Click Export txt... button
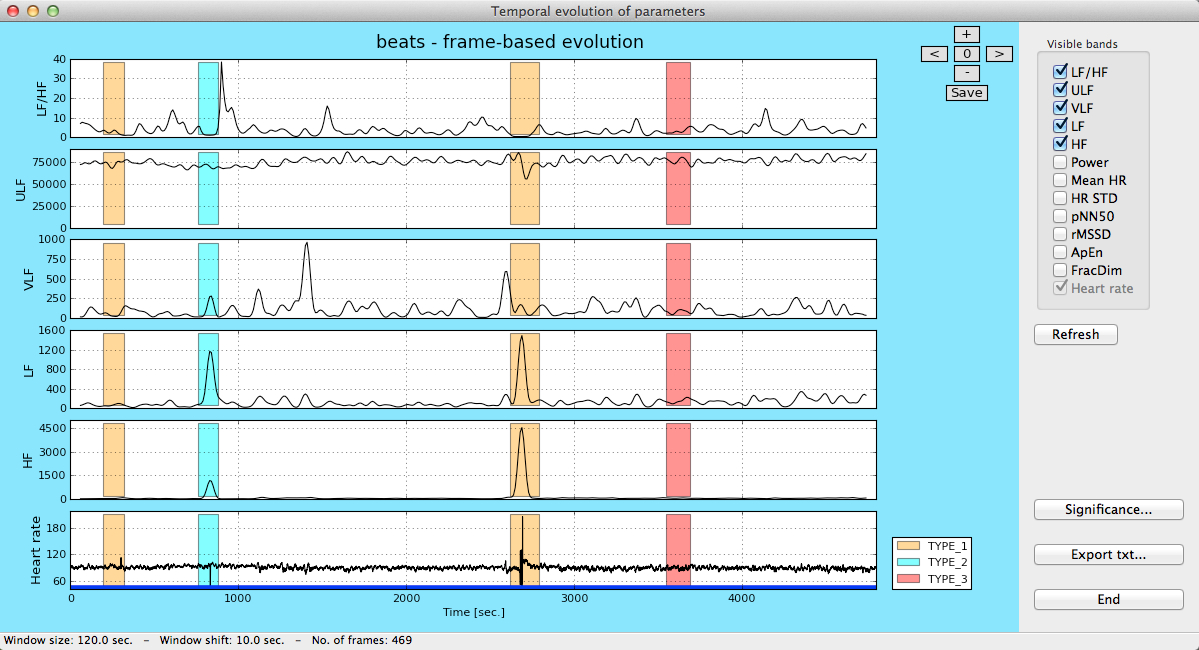The image size is (1199, 650). click(x=1108, y=554)
